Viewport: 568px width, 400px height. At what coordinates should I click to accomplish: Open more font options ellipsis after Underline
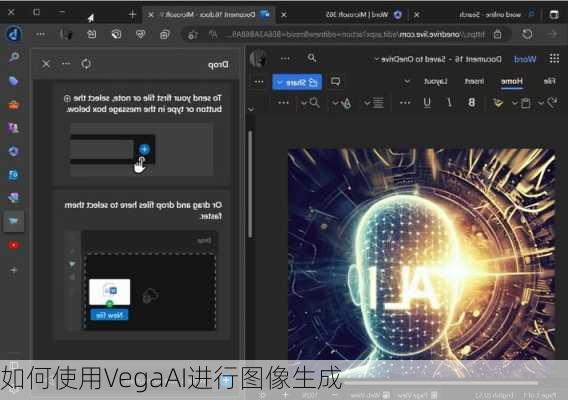click(405, 103)
